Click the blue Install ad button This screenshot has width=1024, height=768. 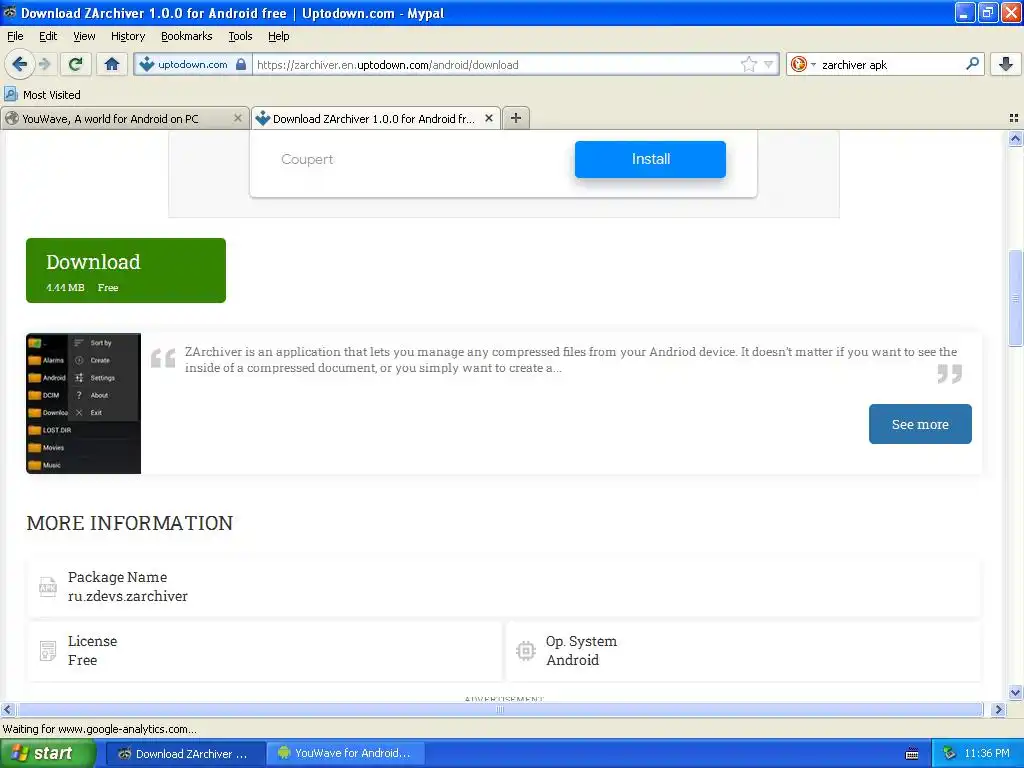click(650, 159)
